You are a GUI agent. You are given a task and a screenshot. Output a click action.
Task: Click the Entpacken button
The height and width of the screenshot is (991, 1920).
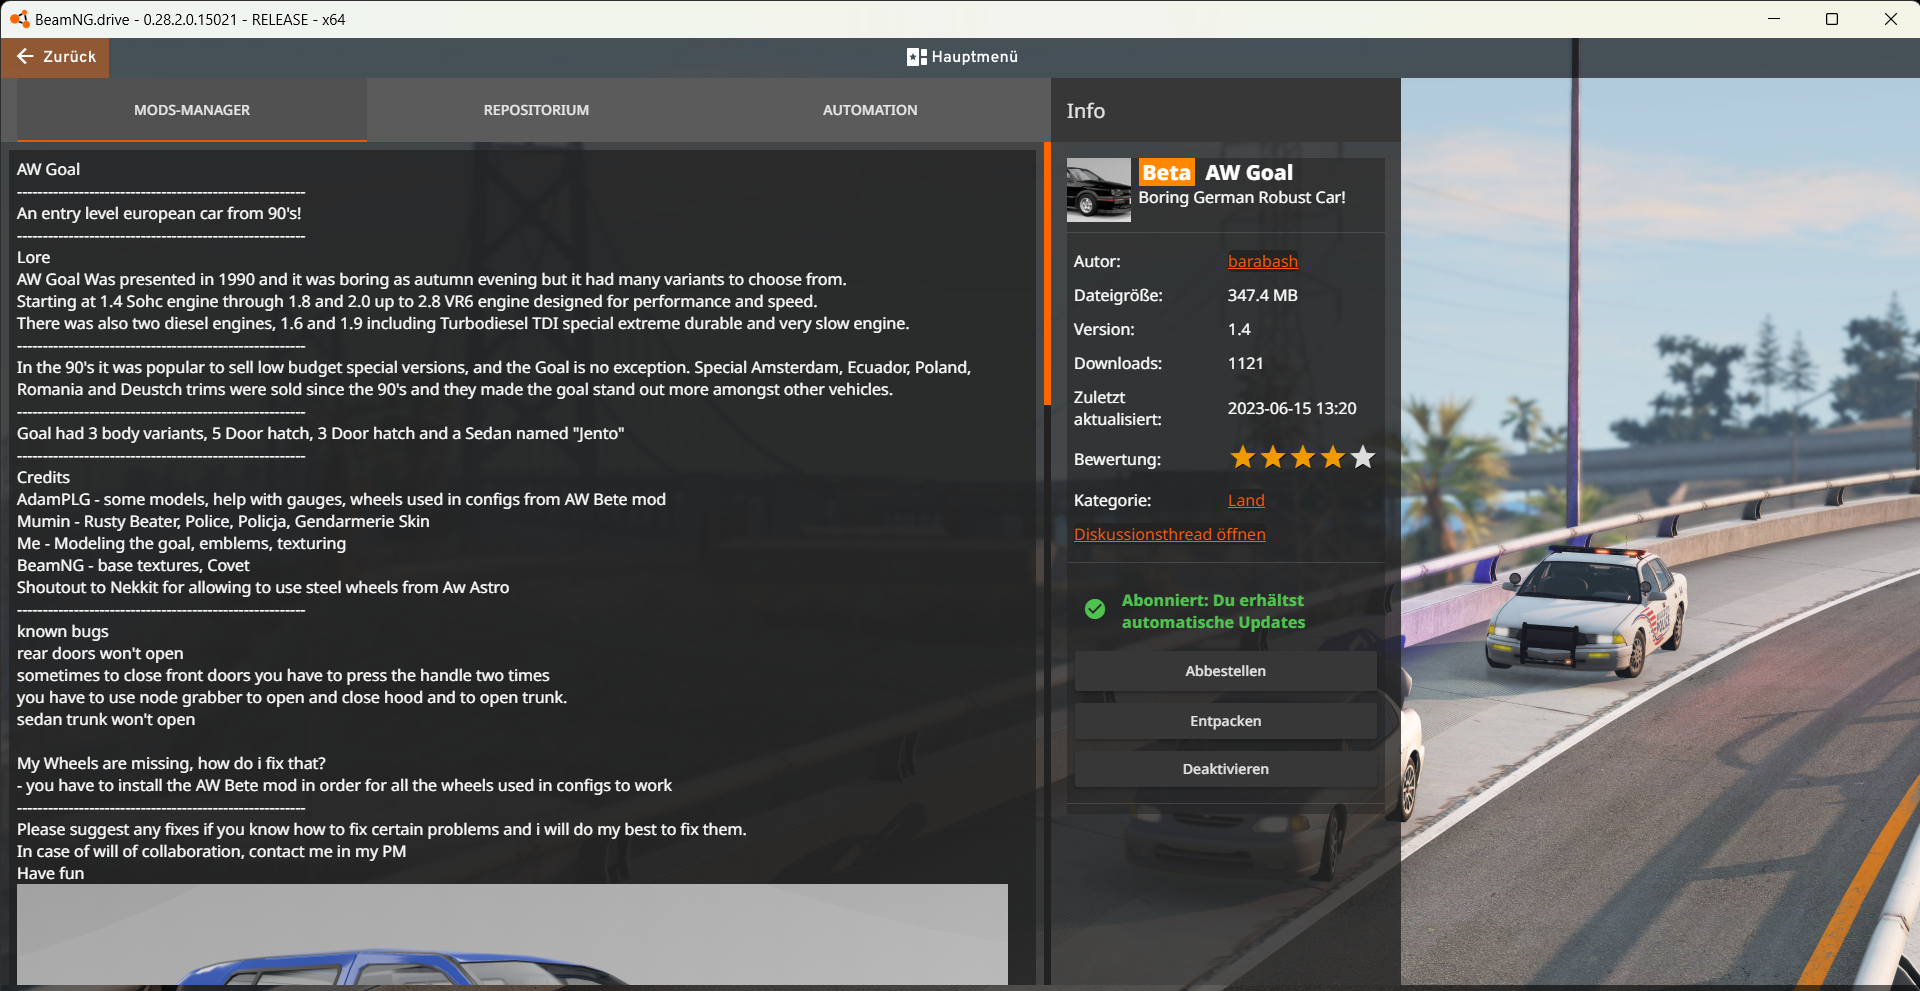[x=1225, y=721]
